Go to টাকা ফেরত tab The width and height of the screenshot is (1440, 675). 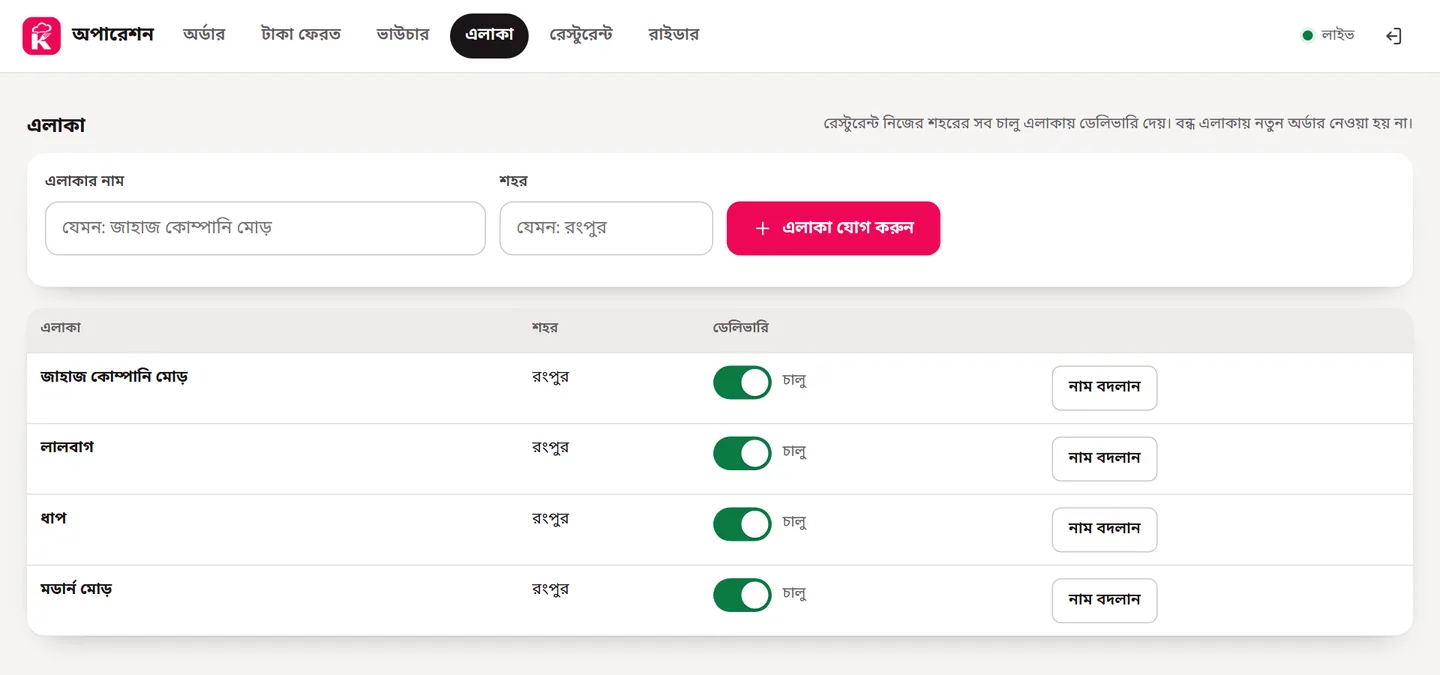(x=301, y=35)
